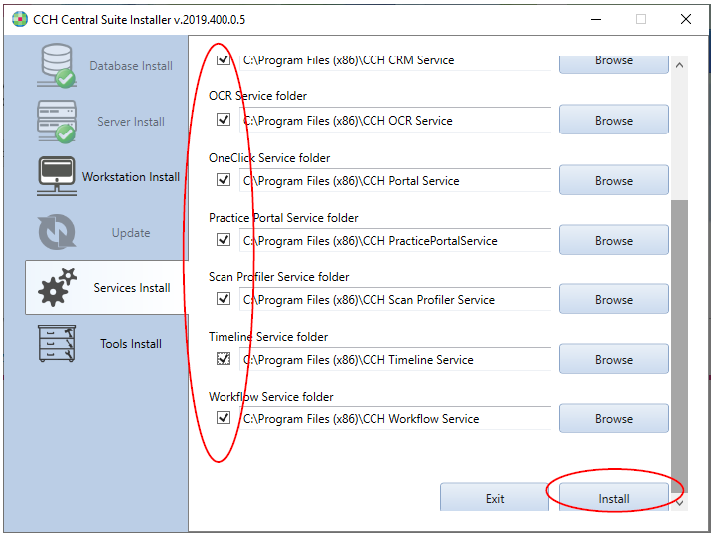Browse for the CCH Portal Service folder
The width and height of the screenshot is (714, 535).
(x=613, y=180)
